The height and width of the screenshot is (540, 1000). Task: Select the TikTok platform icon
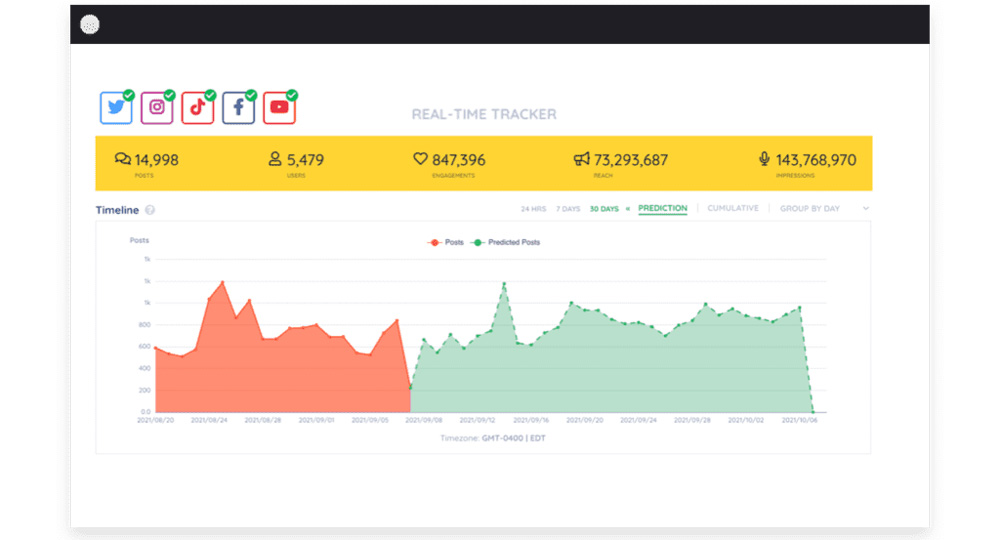tap(197, 108)
